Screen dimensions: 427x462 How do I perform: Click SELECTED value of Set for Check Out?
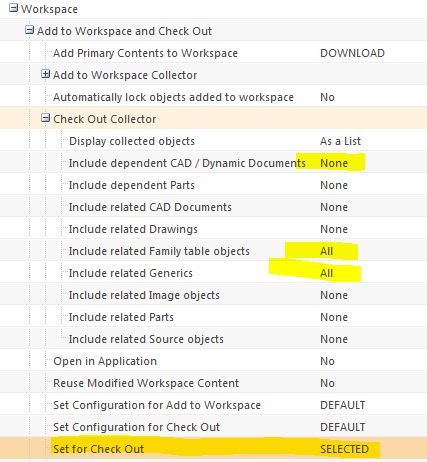click(x=344, y=449)
